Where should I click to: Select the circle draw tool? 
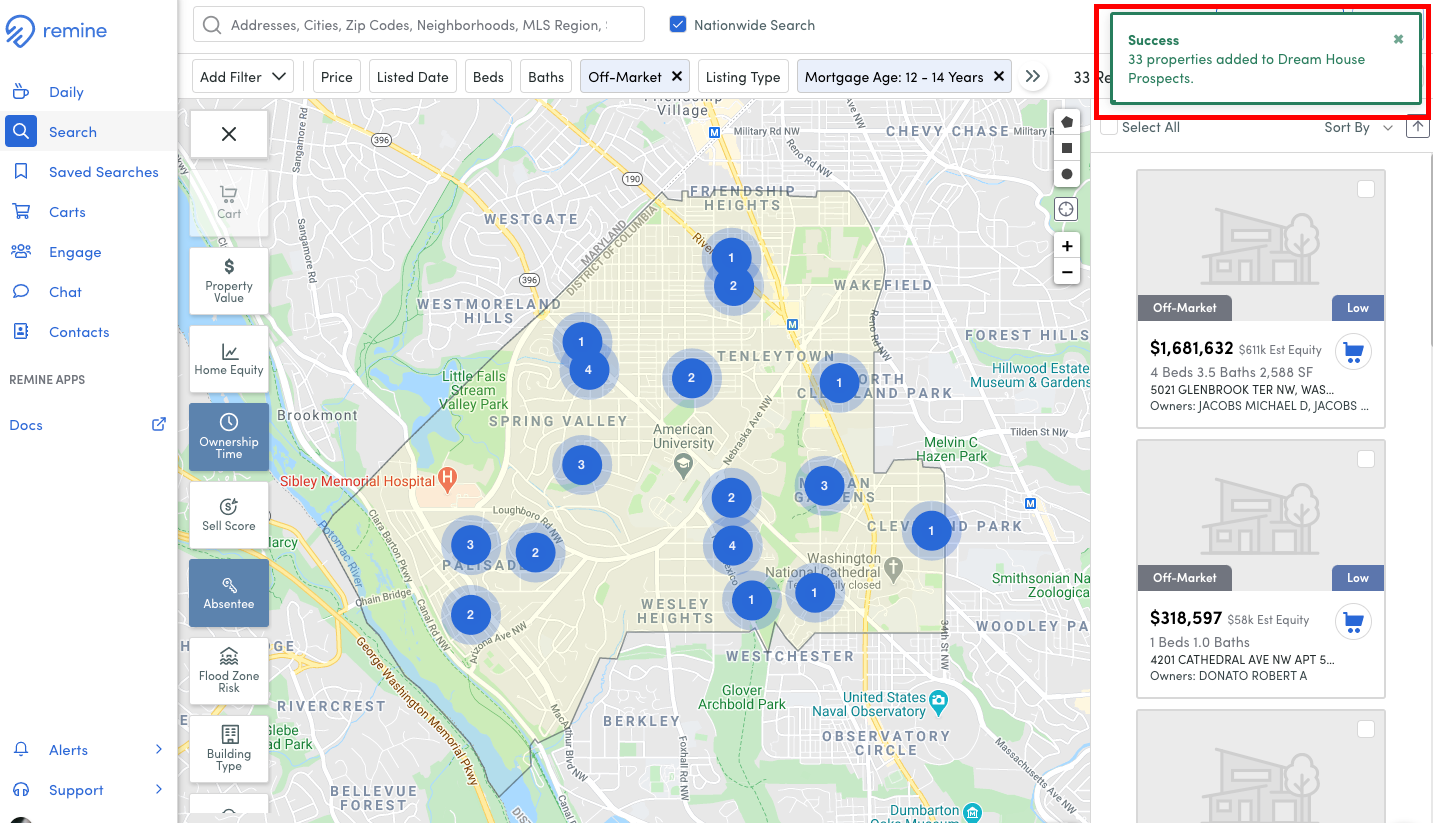coord(1067,174)
